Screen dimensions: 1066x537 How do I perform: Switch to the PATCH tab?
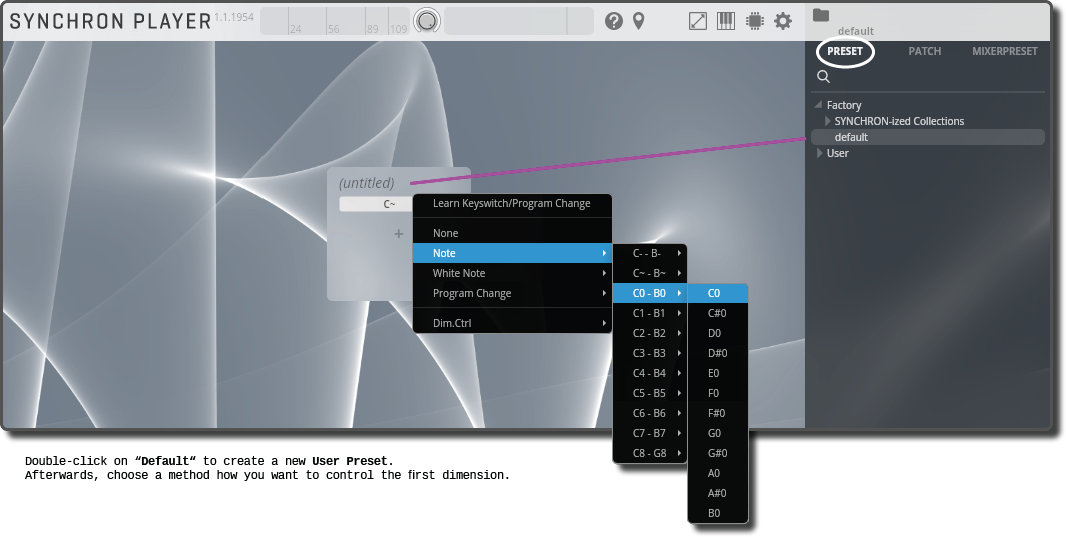click(x=925, y=51)
